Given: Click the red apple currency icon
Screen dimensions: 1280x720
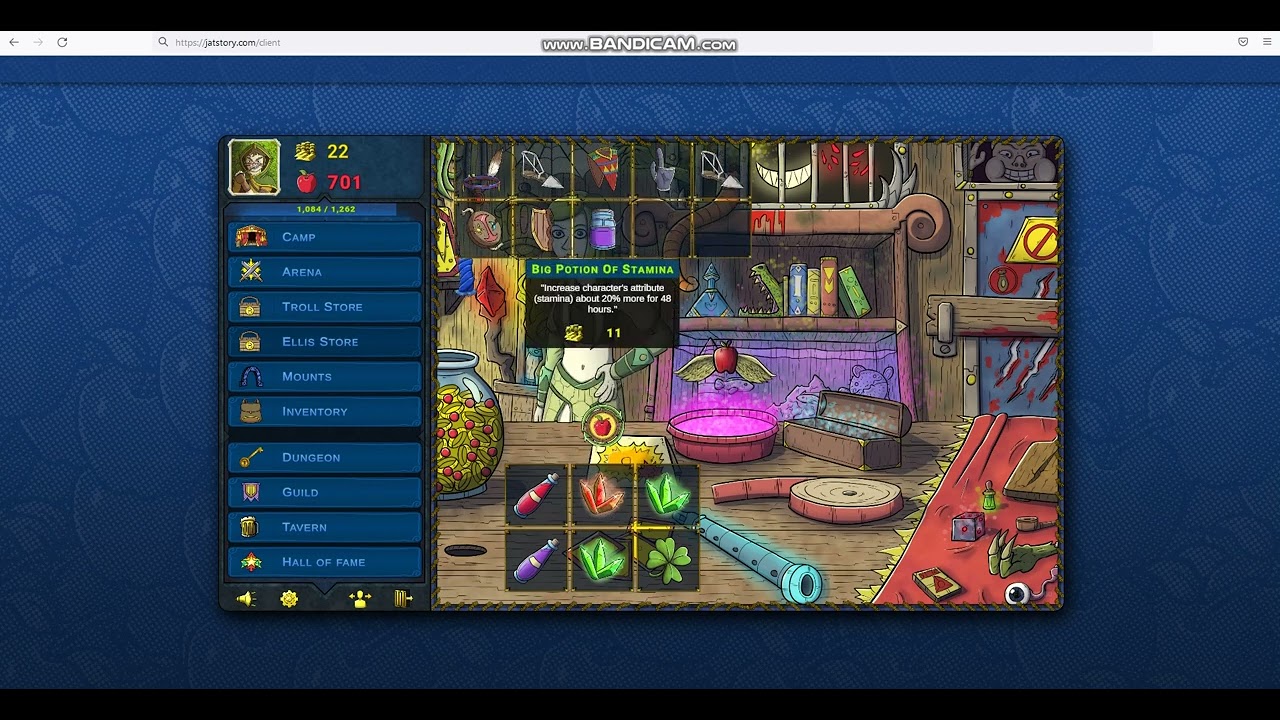Looking at the screenshot, I should point(306,182).
